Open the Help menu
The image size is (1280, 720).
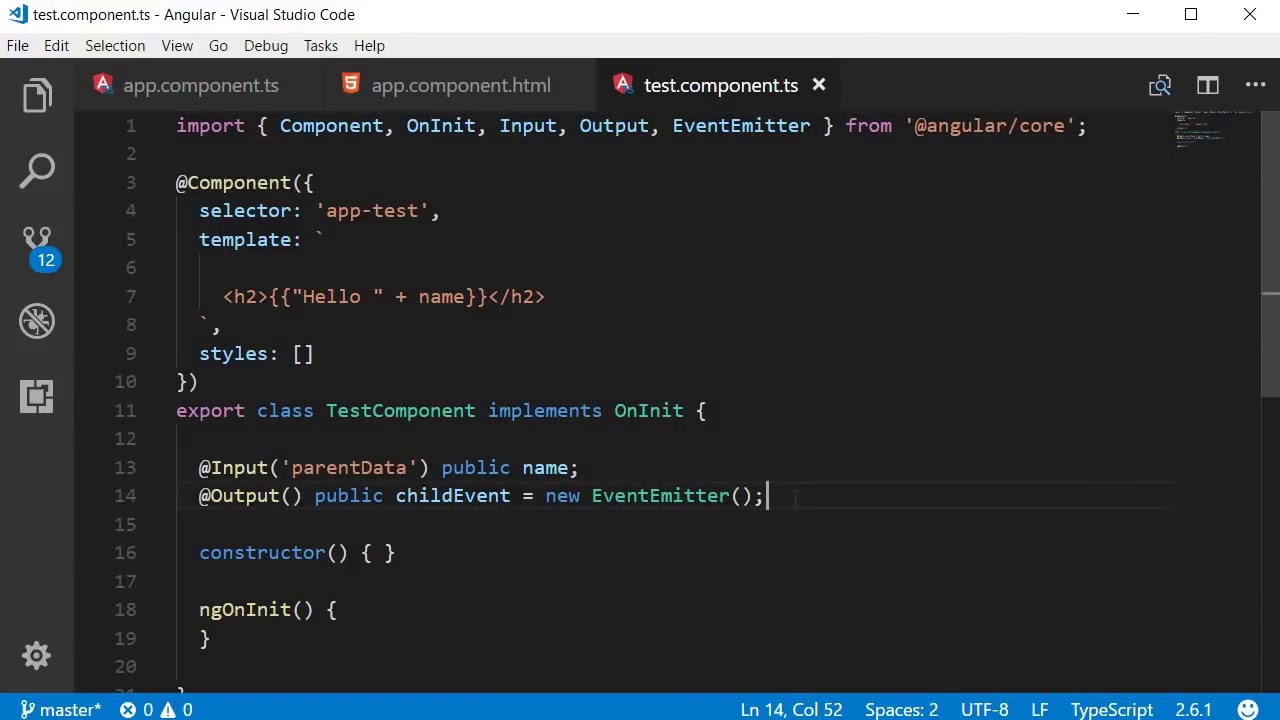(369, 45)
